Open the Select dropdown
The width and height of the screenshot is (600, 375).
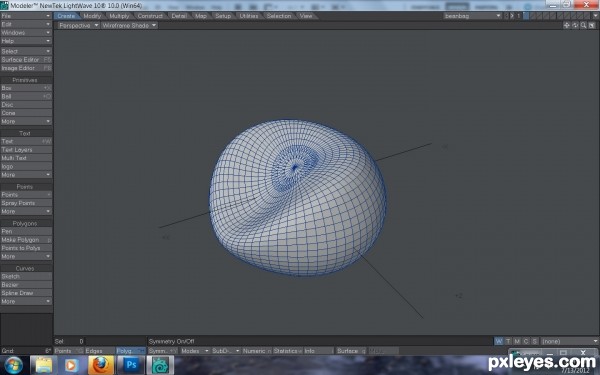click(x=26, y=51)
